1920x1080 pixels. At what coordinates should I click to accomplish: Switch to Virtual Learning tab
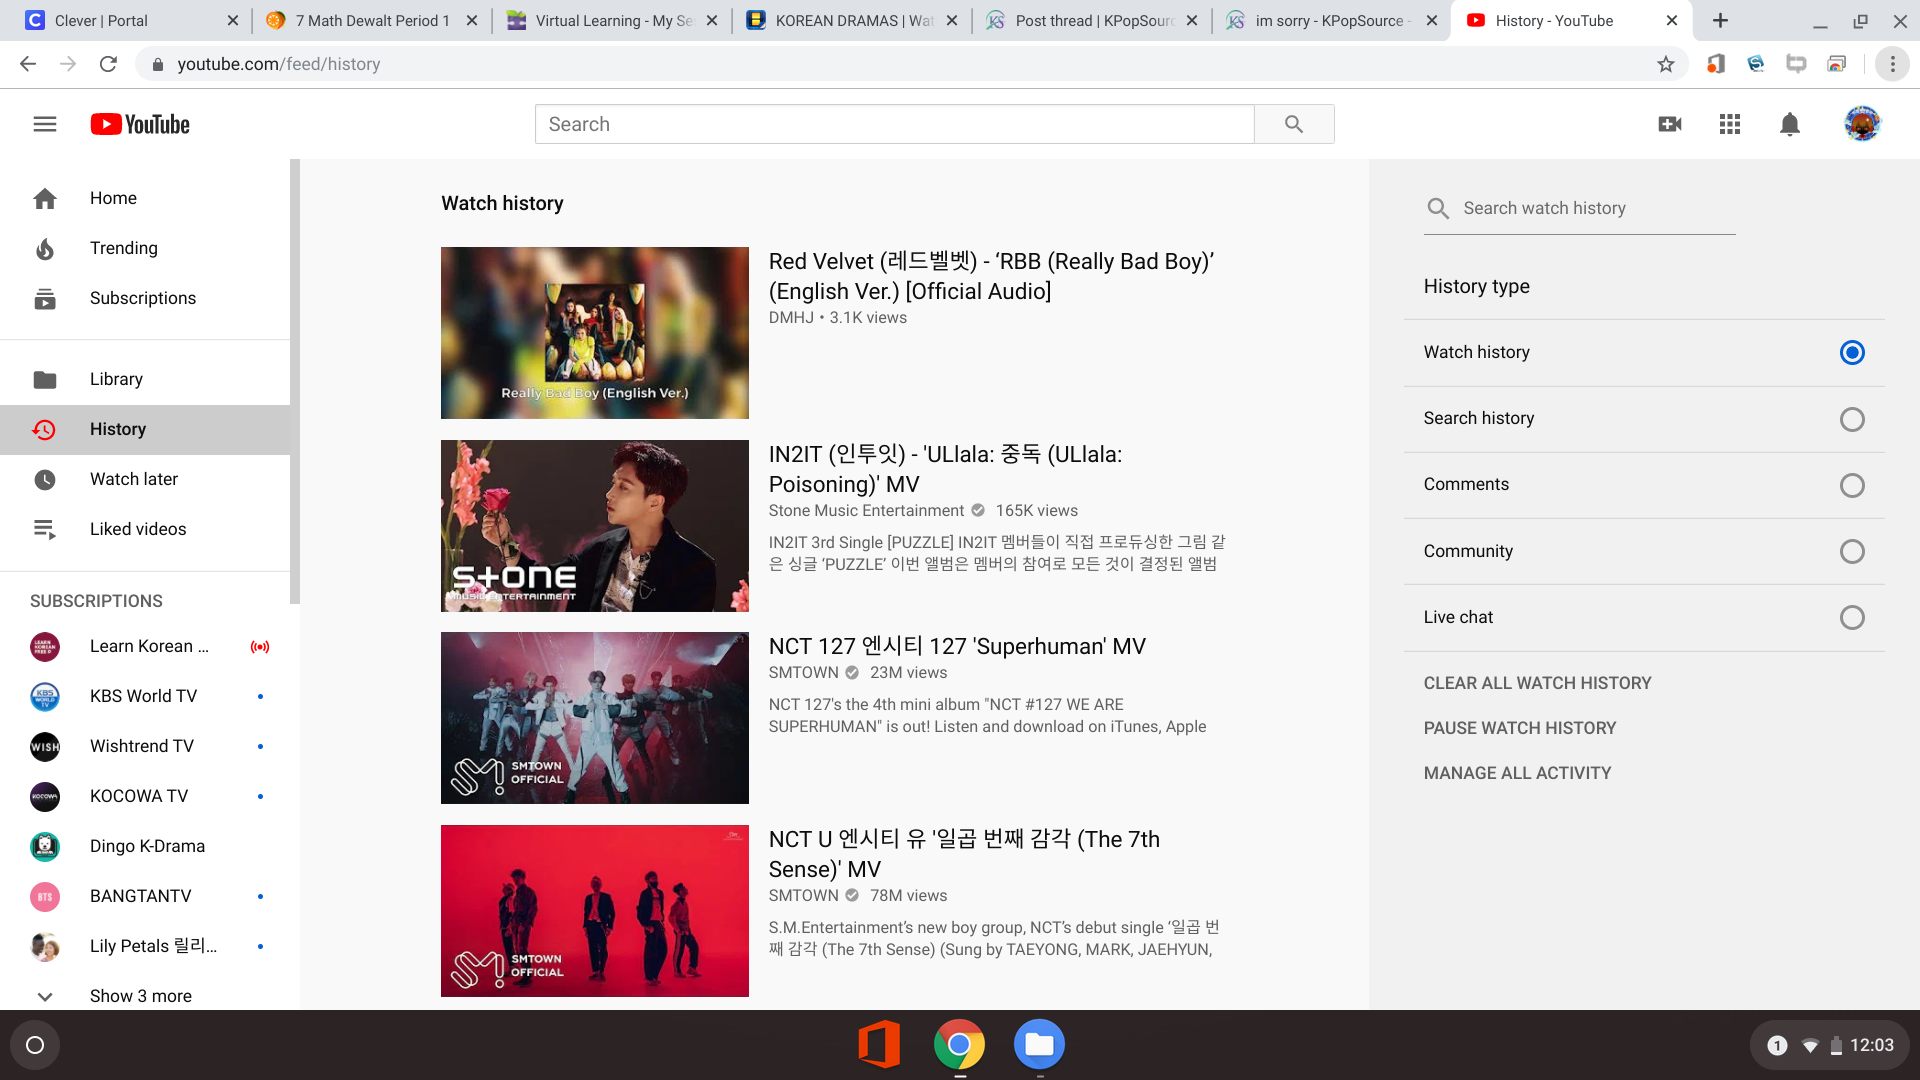pos(610,20)
